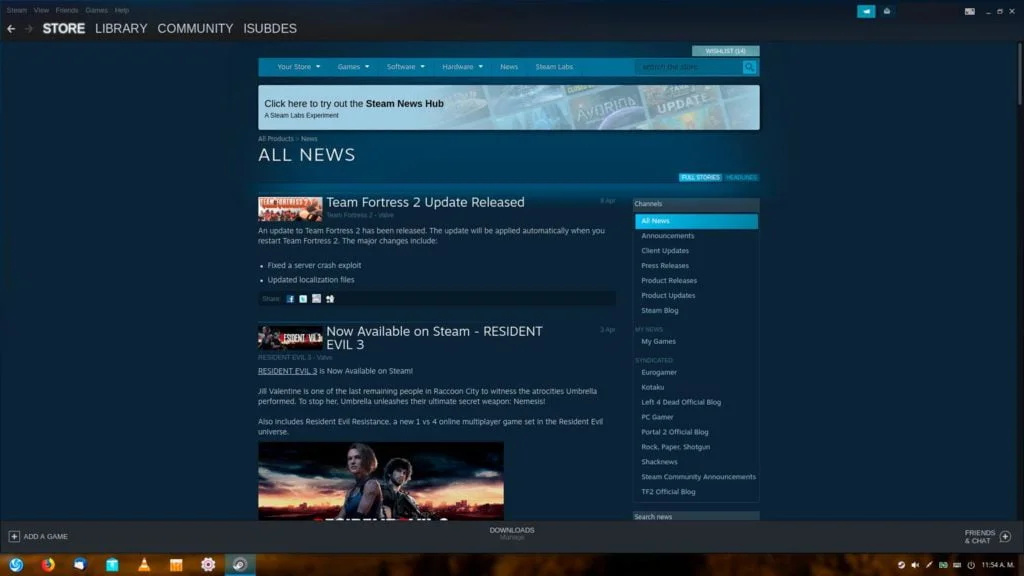Click the Friends & Chat plus icon

[1005, 536]
